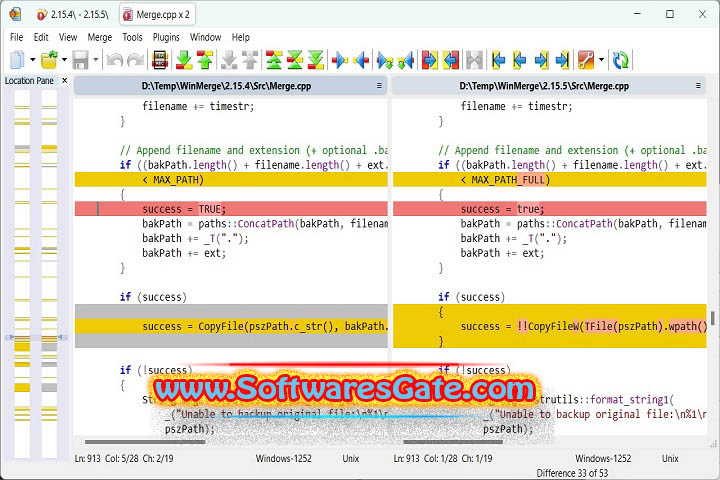The image size is (720, 480).
Task: Click 'Difference 33 of 53' in the status bar
Action: [572, 473]
